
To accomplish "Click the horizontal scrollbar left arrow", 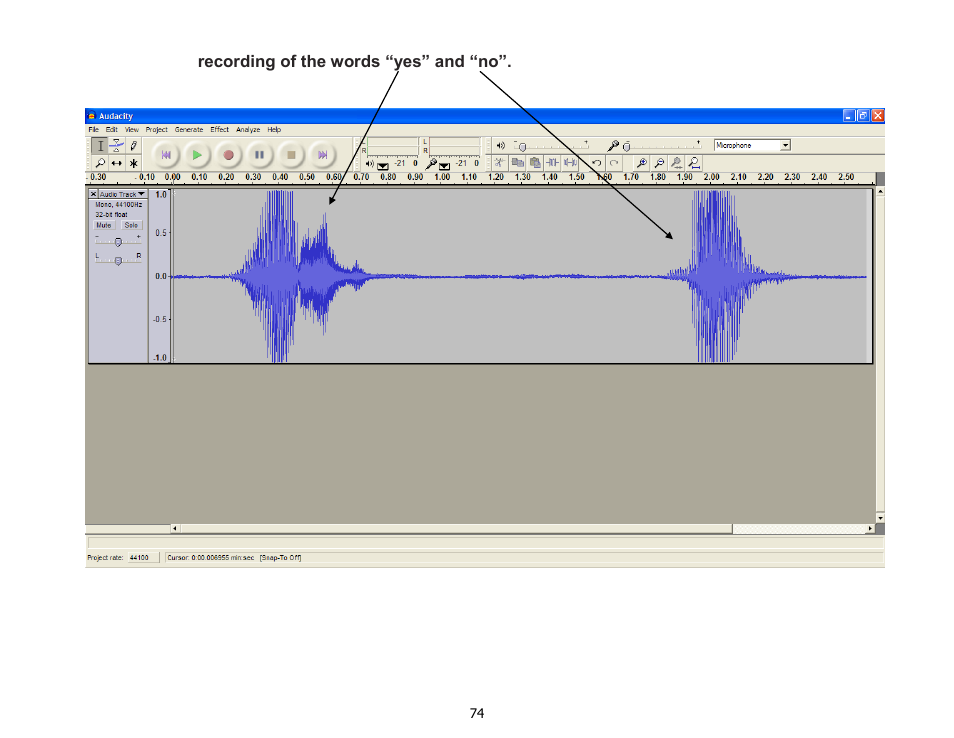I will coord(175,528).
